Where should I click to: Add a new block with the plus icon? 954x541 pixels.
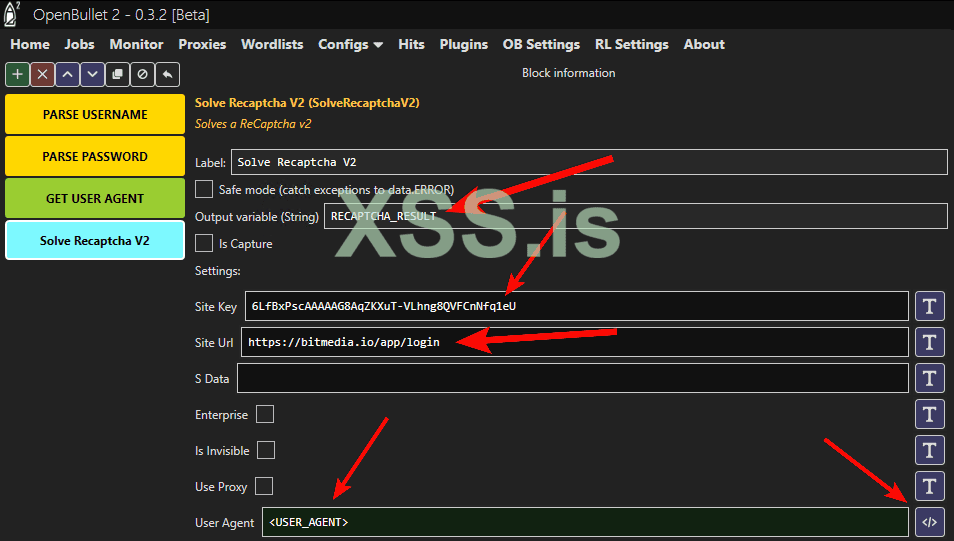18,74
